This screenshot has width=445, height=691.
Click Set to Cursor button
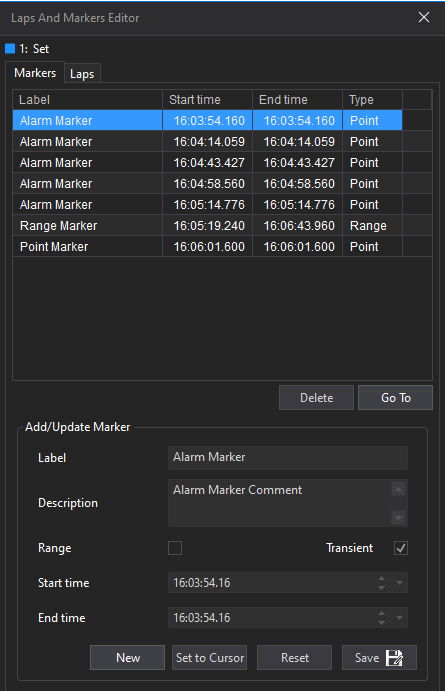(x=209, y=658)
